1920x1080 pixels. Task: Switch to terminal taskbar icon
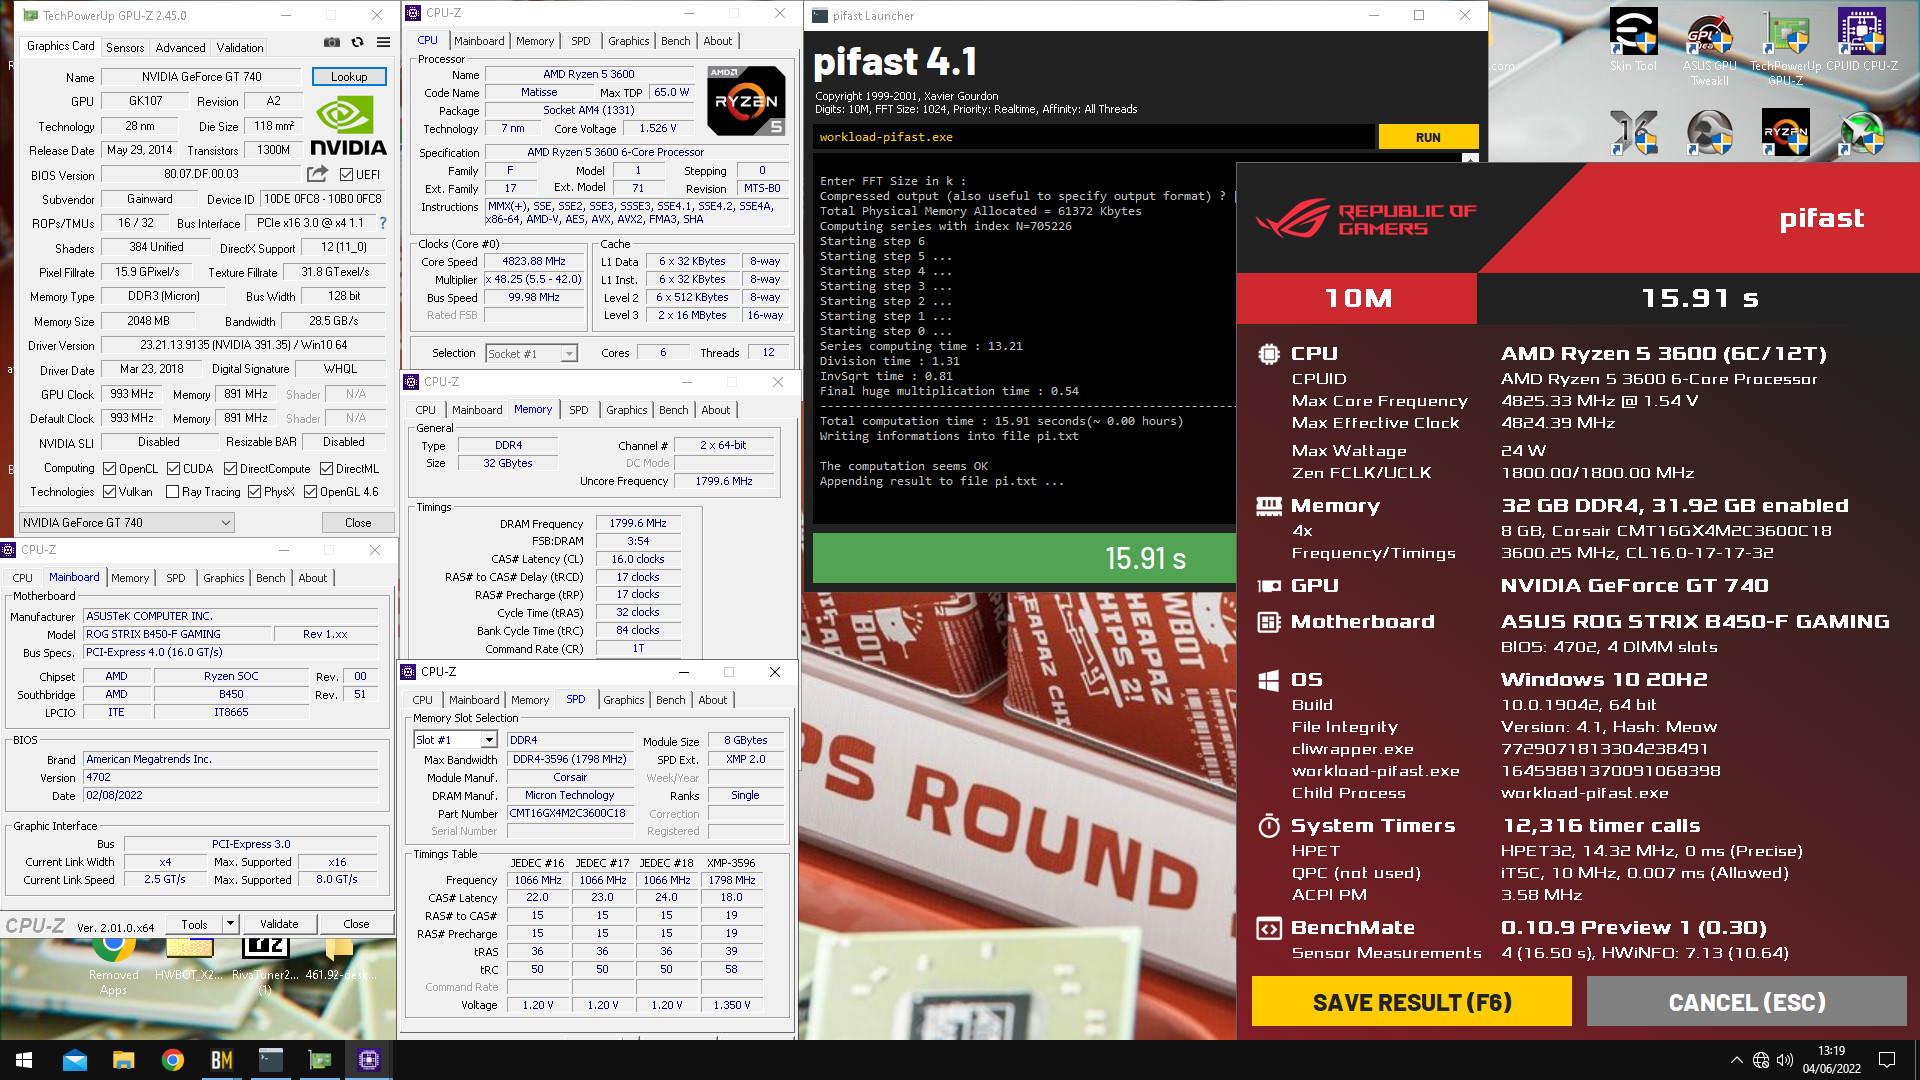coord(270,1060)
